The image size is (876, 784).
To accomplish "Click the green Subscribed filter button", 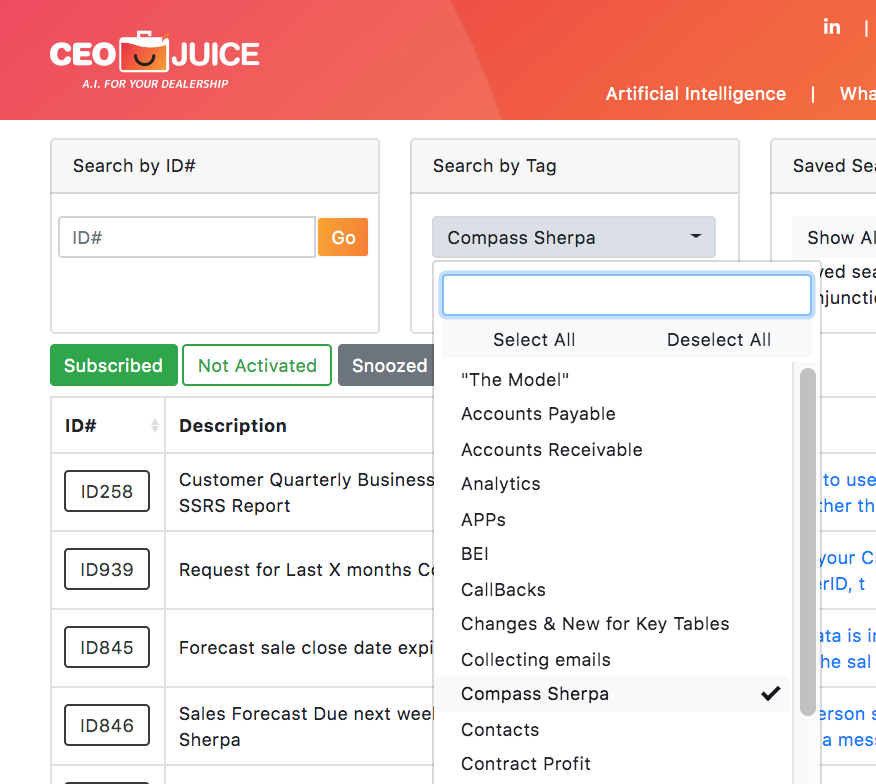I will (114, 365).
